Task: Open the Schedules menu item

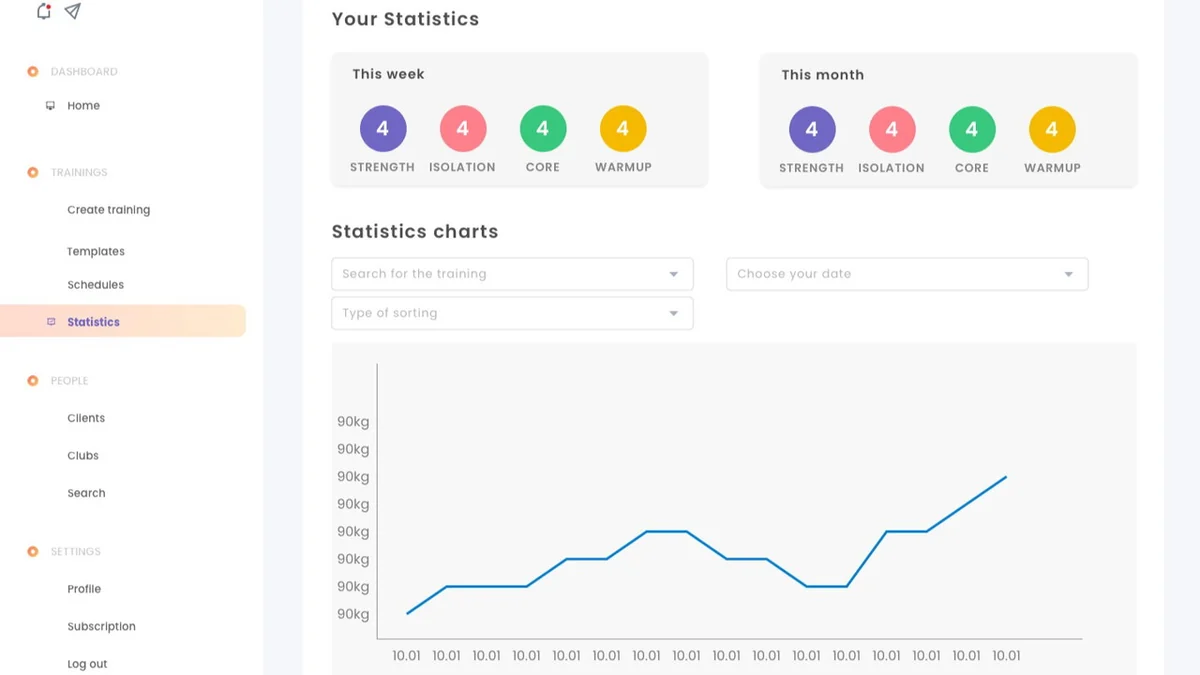Action: pos(95,285)
